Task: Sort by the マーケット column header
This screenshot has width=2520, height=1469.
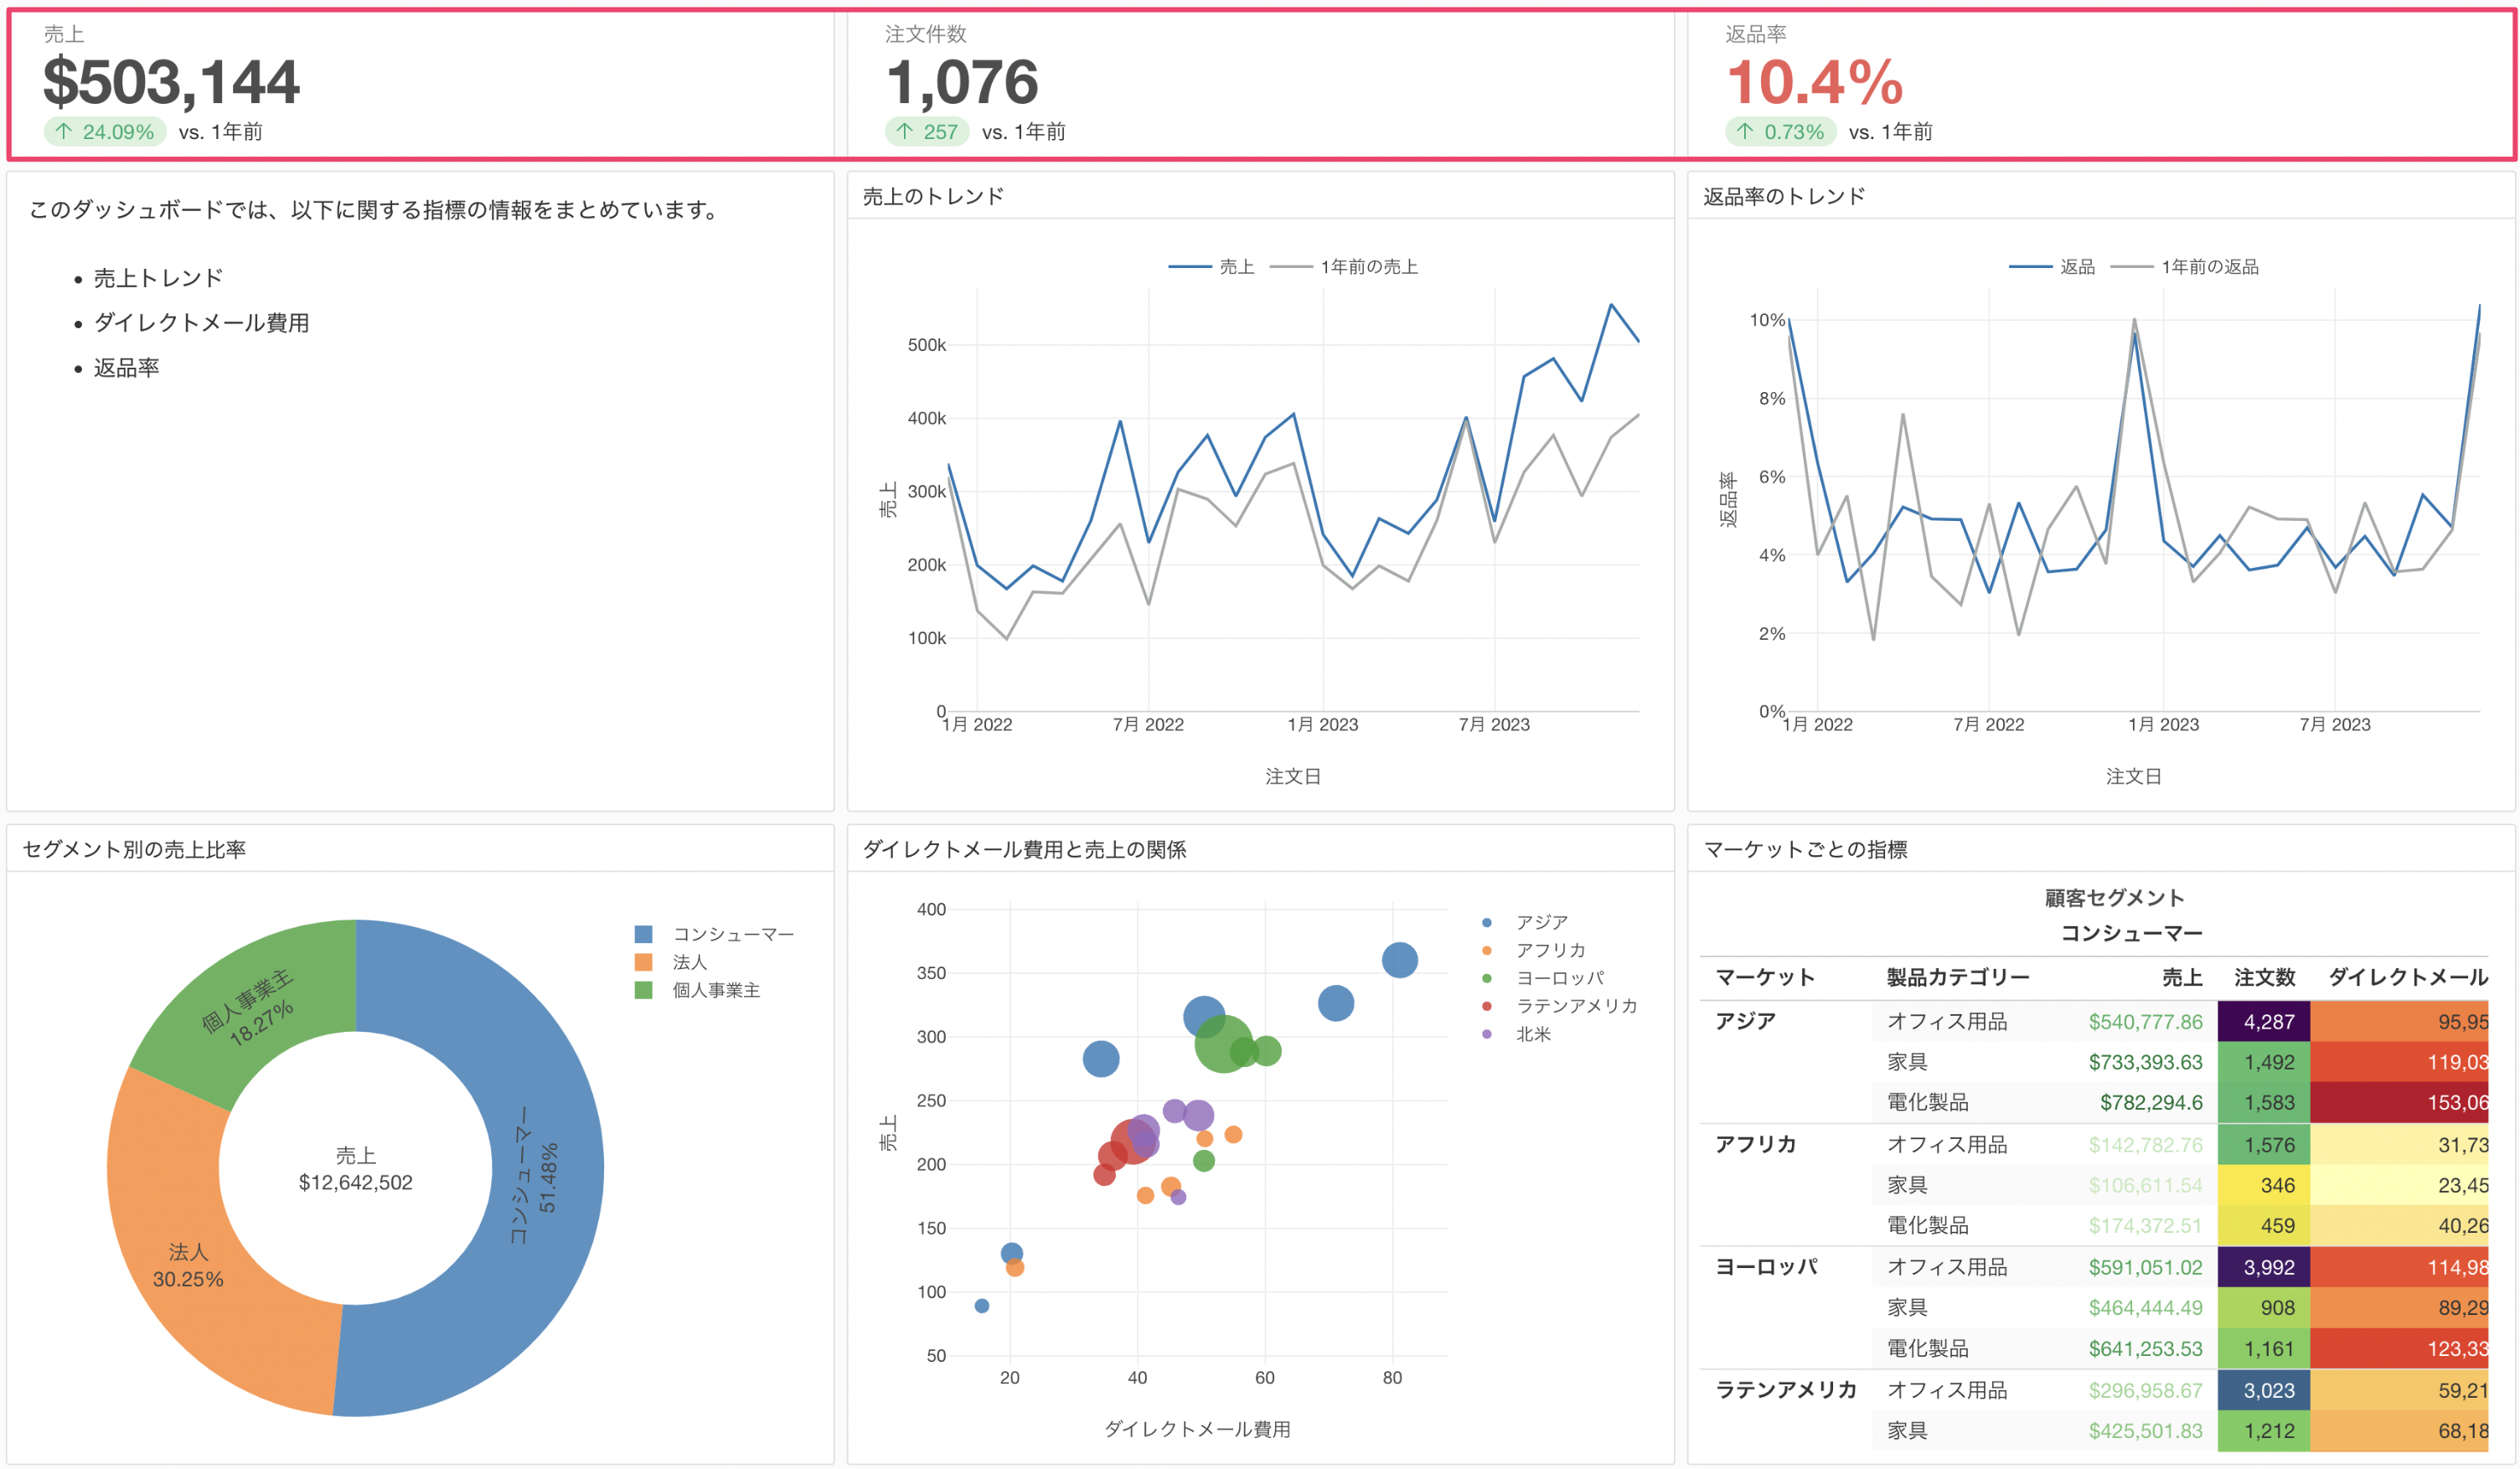Action: [x=1765, y=977]
